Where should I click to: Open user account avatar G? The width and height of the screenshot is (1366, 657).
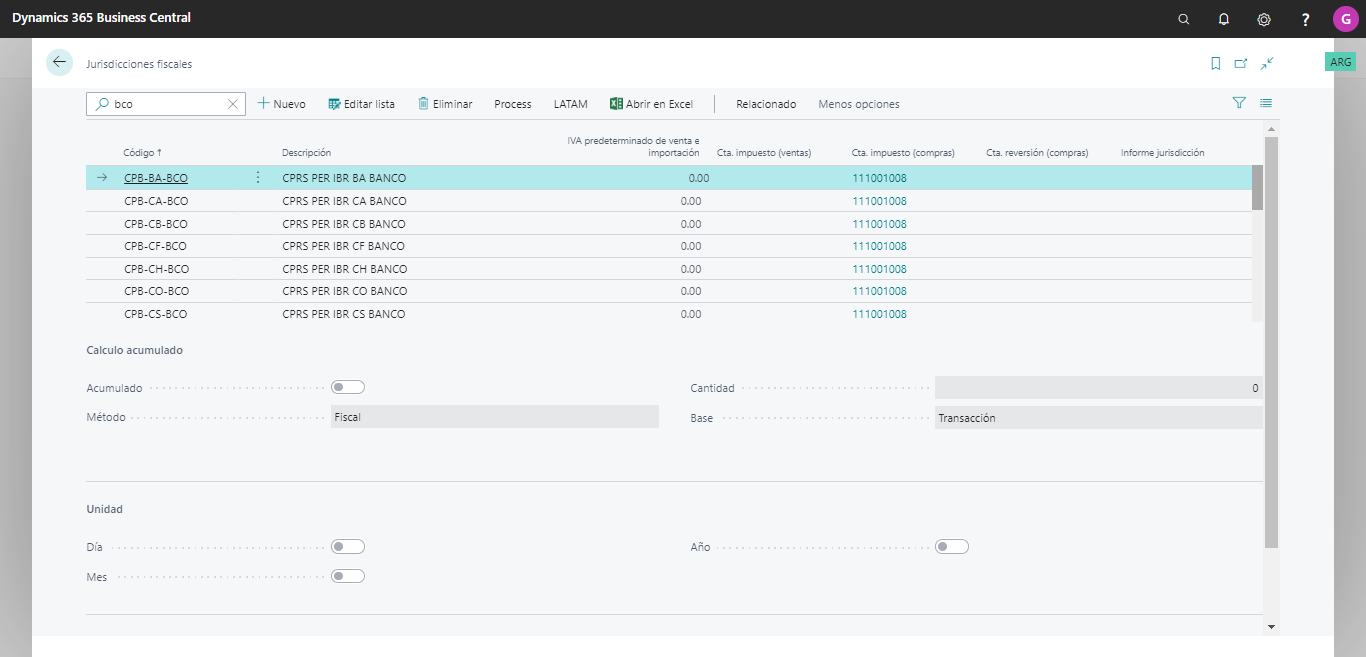1345,19
